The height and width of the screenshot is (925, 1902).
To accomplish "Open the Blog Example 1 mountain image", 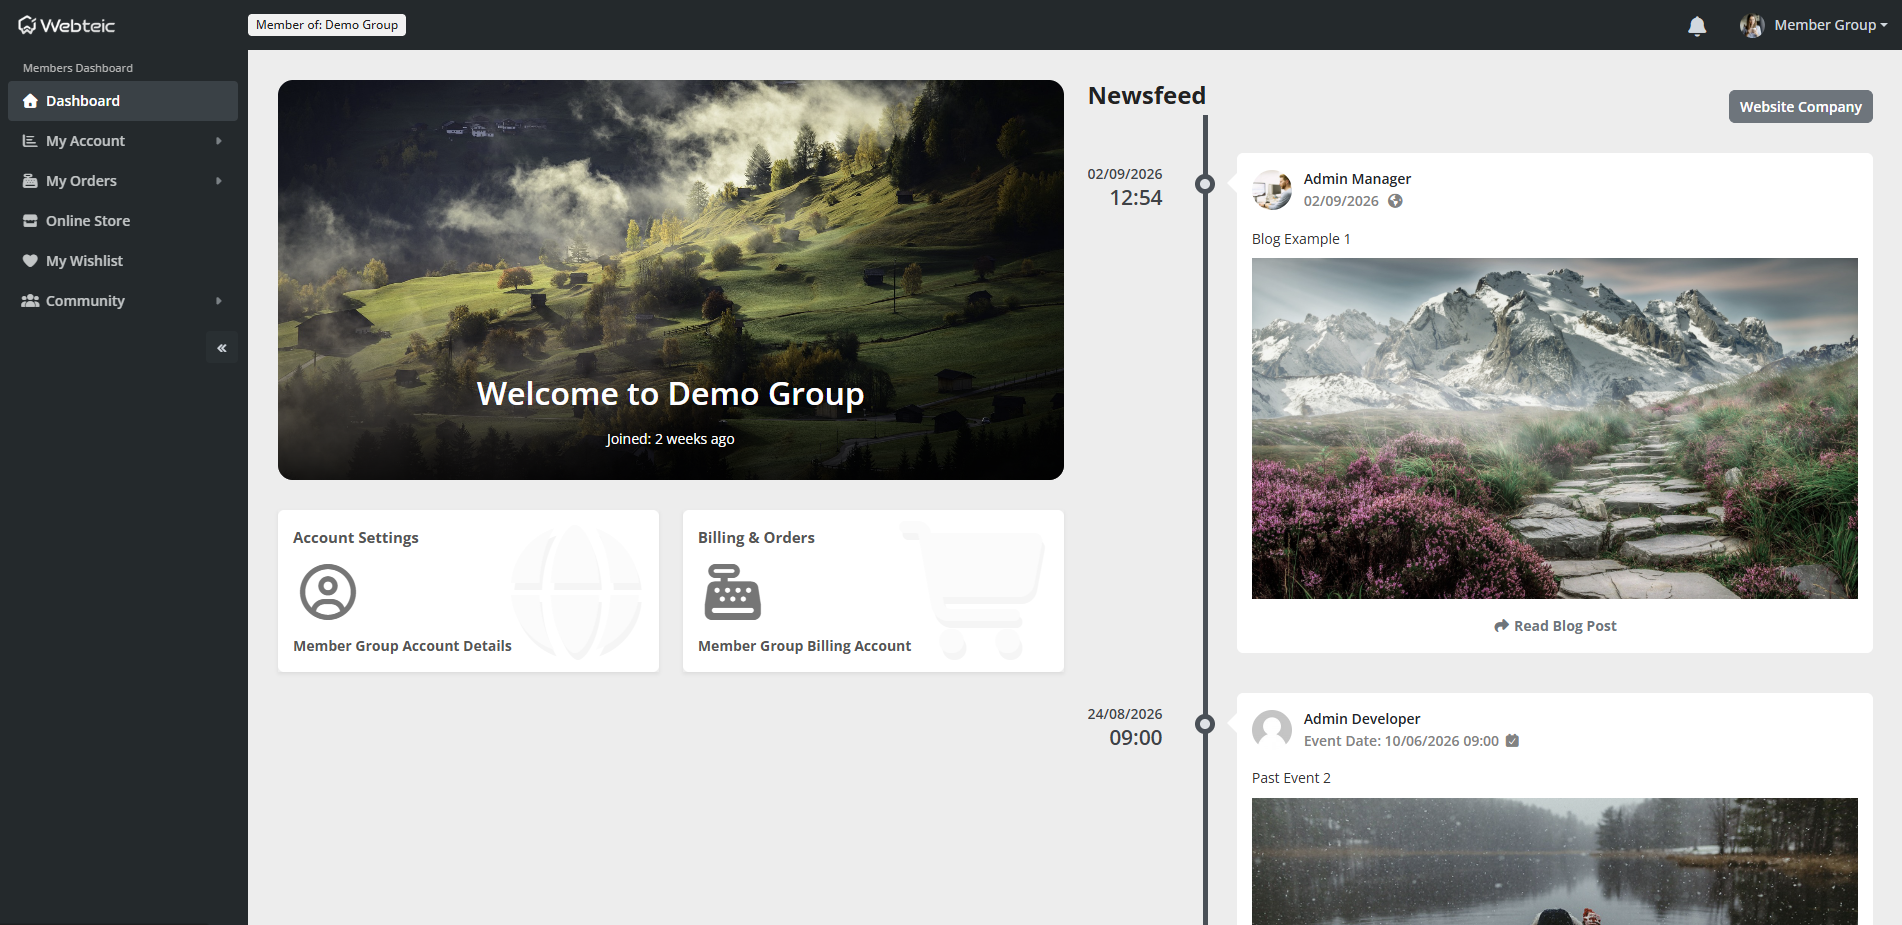I will [x=1554, y=429].
